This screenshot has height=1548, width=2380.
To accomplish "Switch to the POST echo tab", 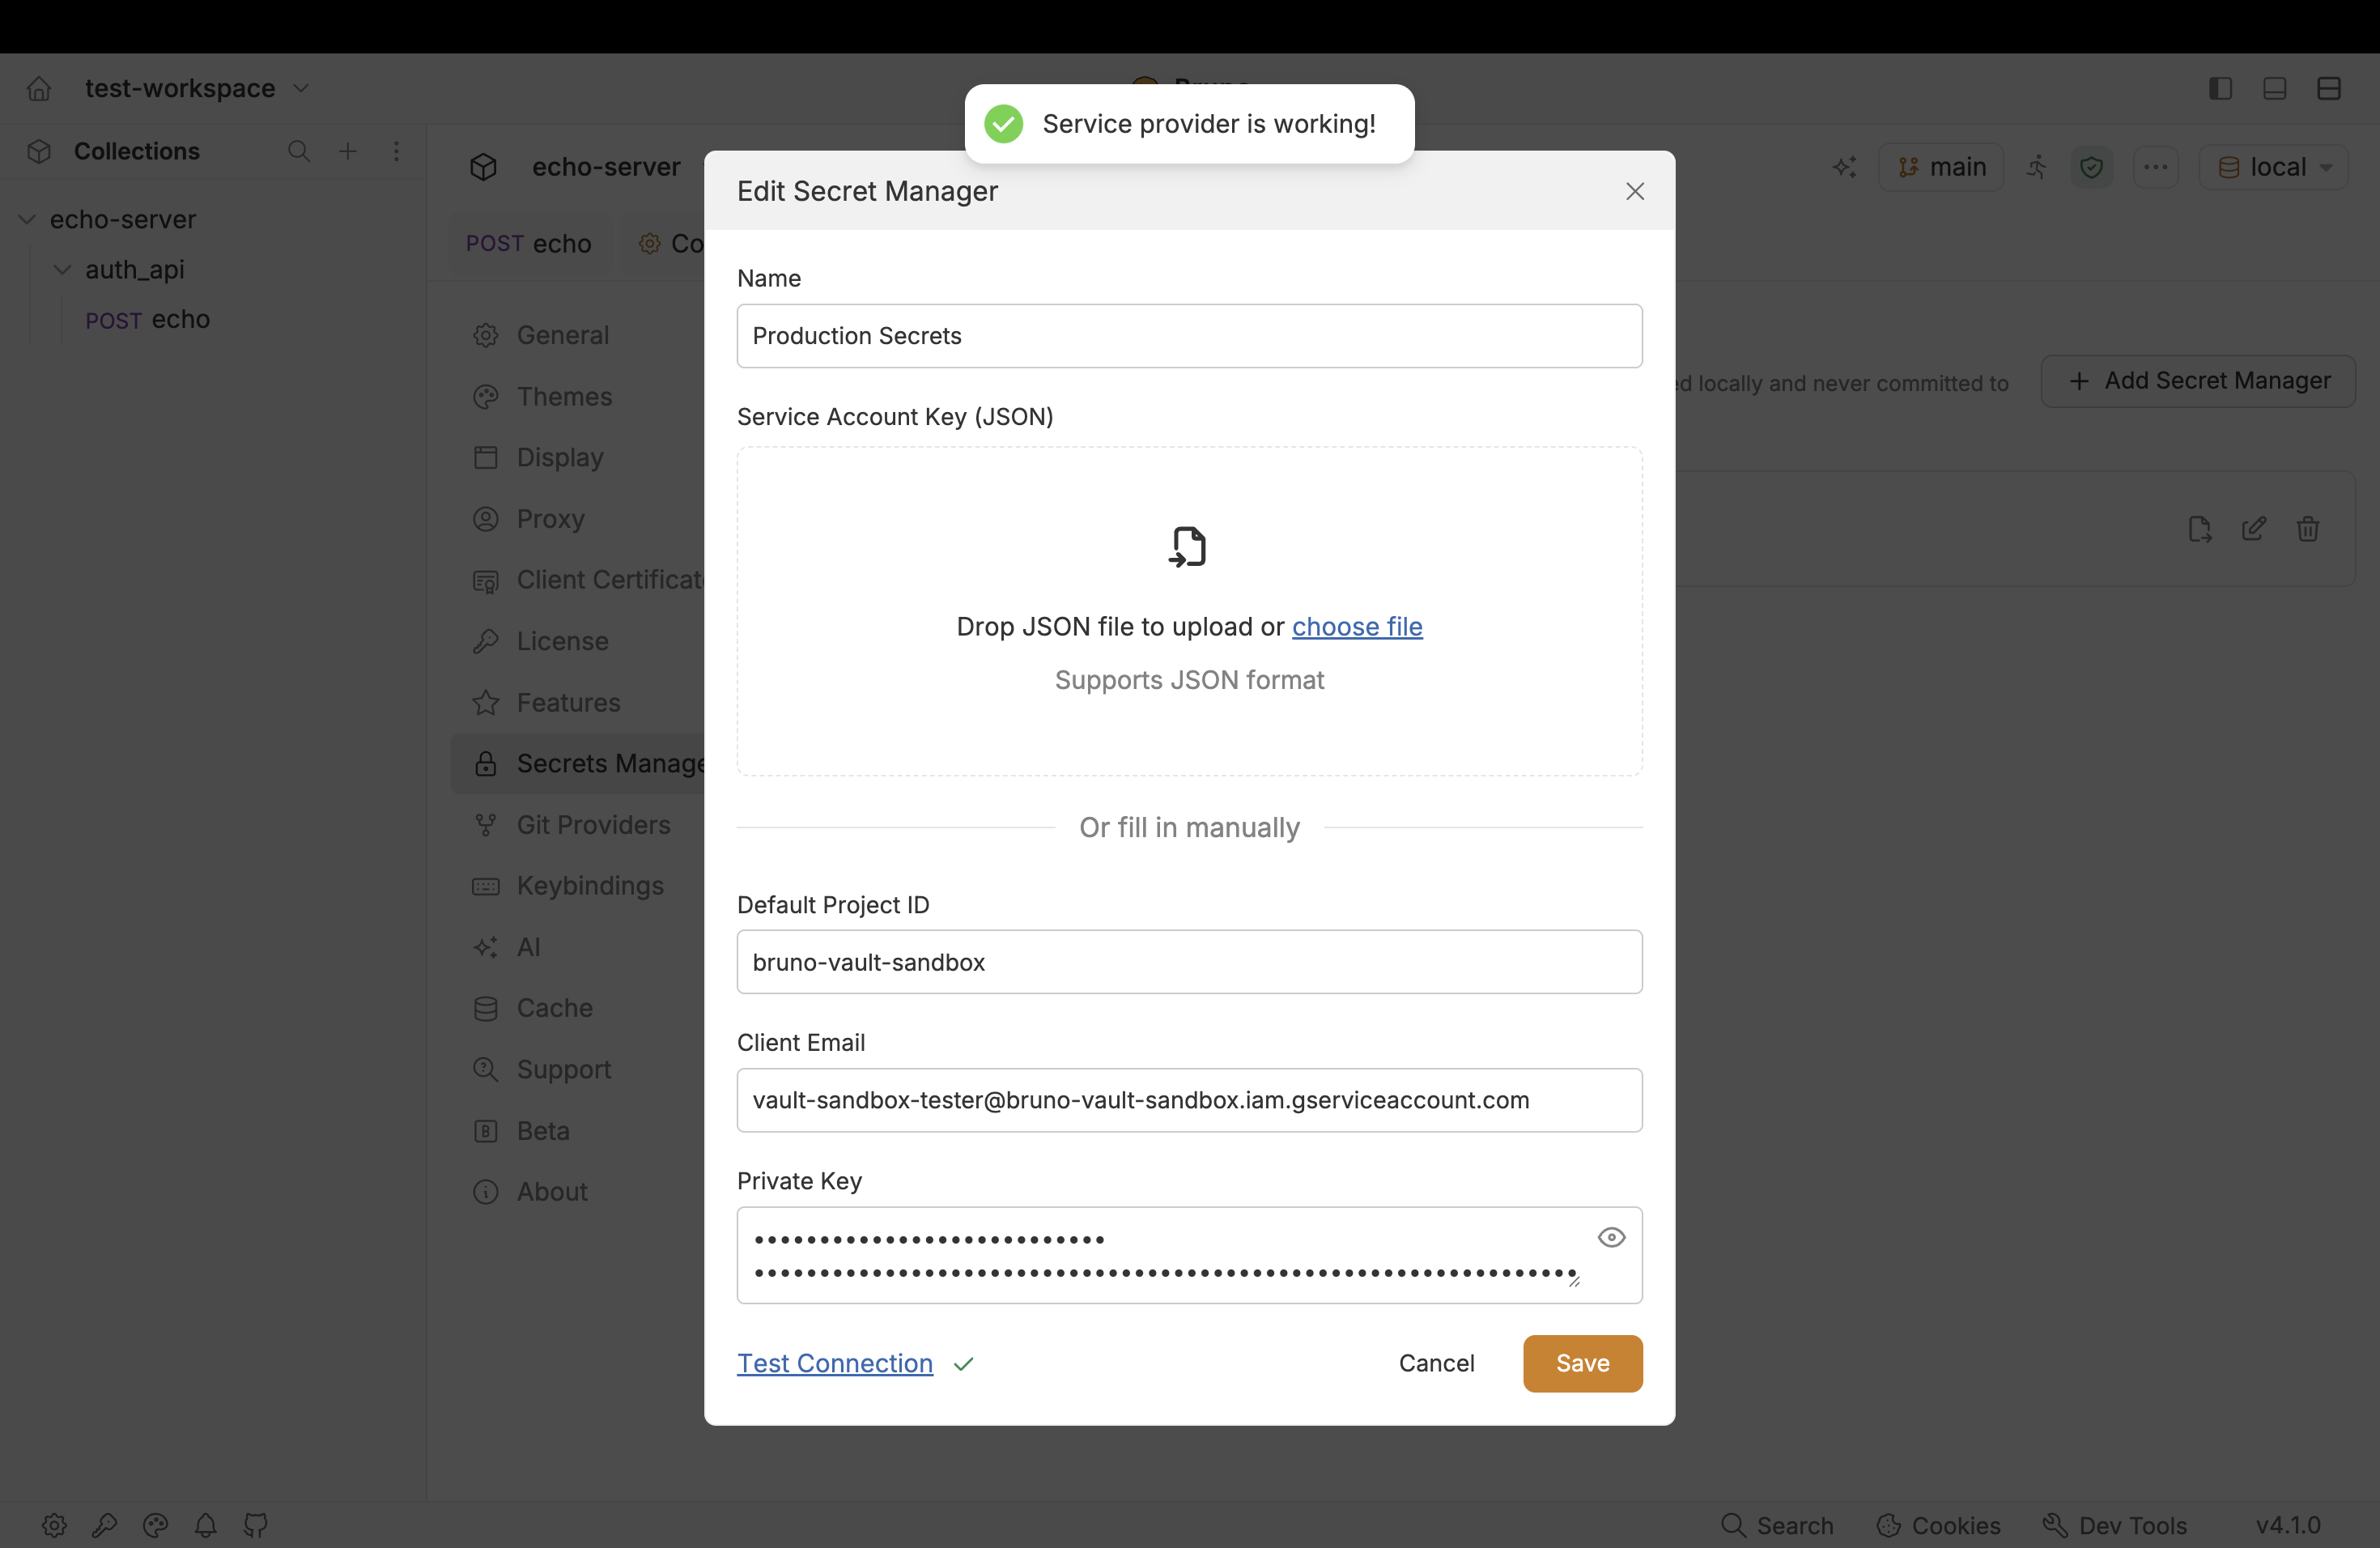I will click(x=528, y=243).
